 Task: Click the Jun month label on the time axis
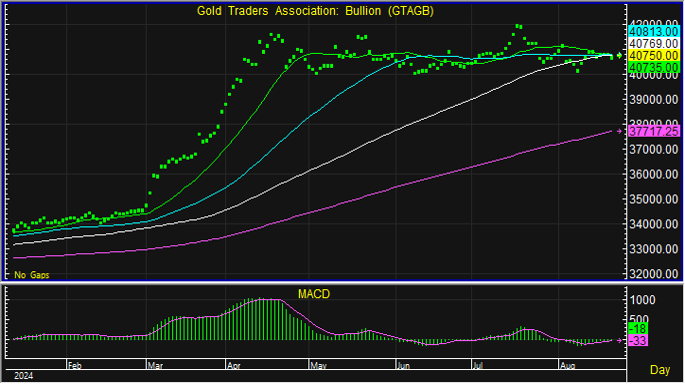(x=403, y=366)
